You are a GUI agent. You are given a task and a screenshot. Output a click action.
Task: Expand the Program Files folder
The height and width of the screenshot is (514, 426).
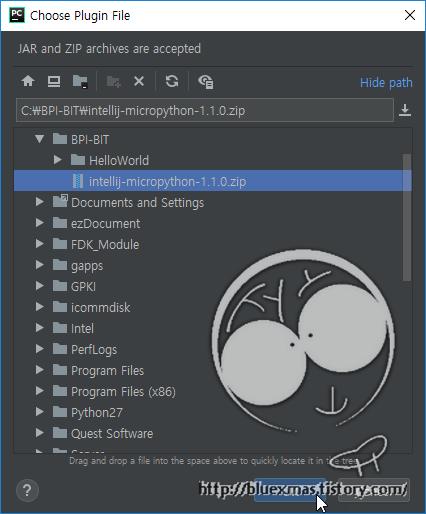pos(40,370)
